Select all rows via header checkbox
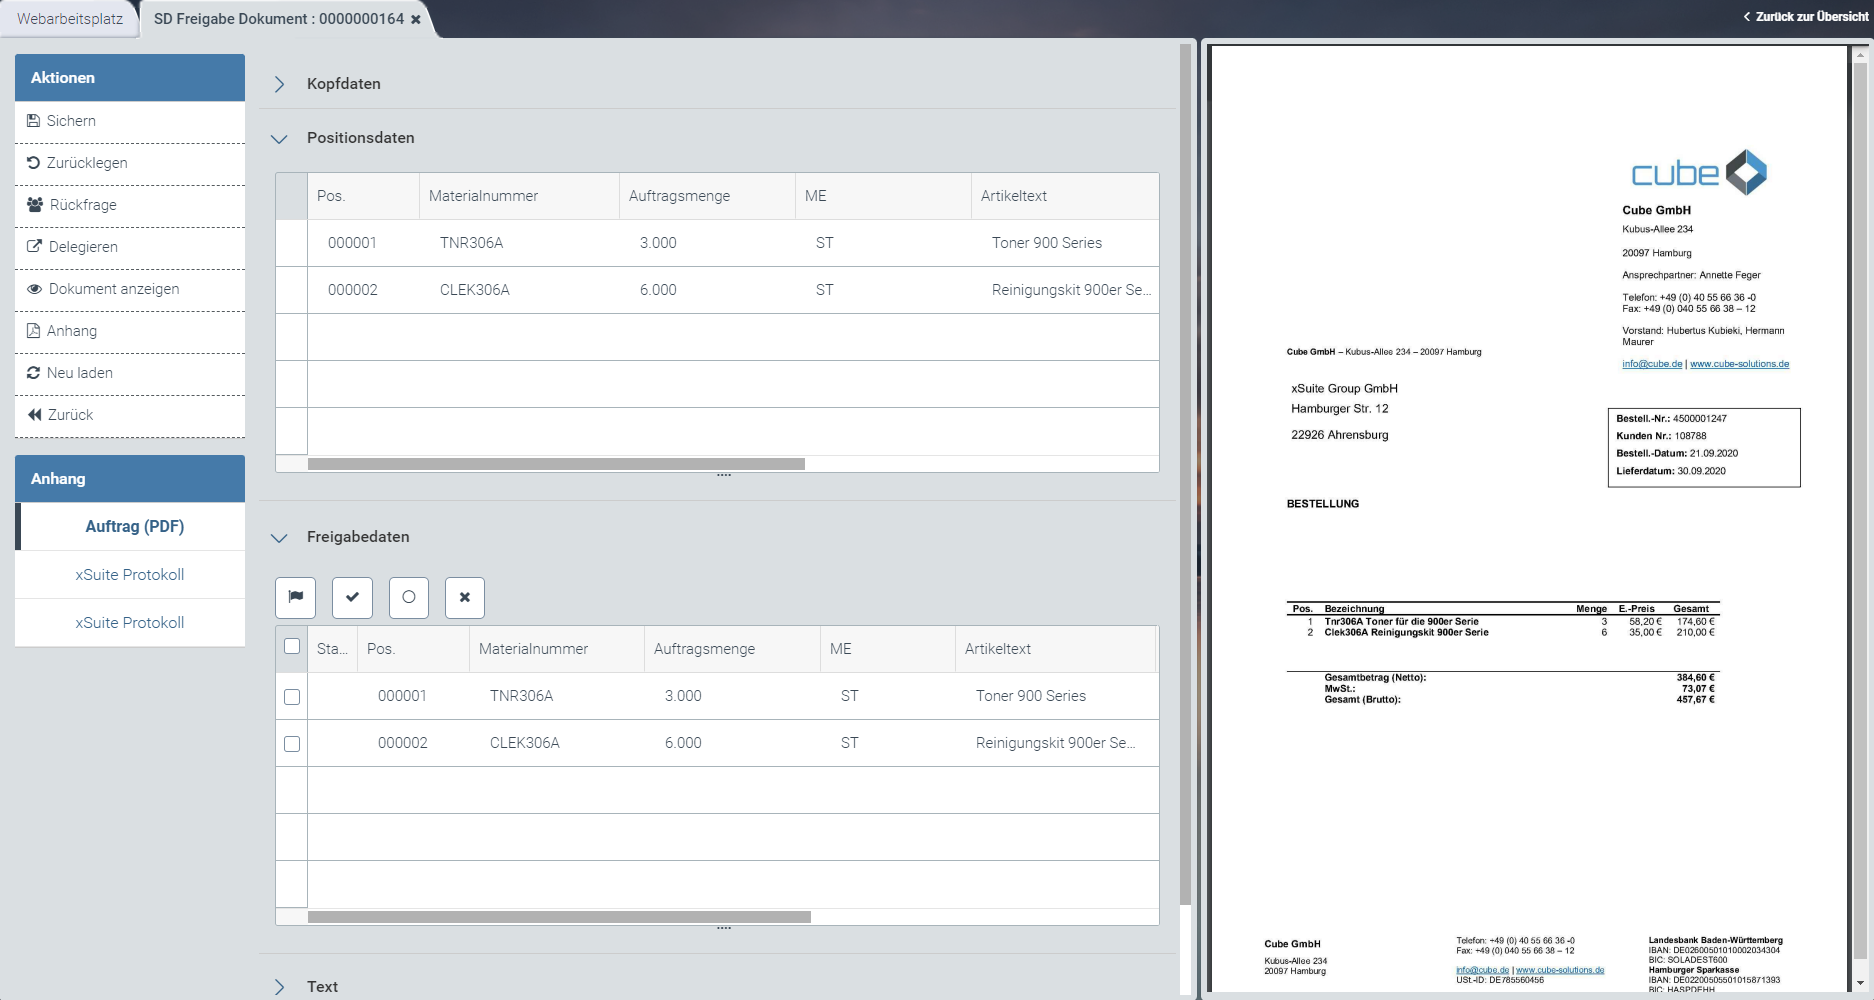Screen dimensions: 1874x1000 pos(291,647)
